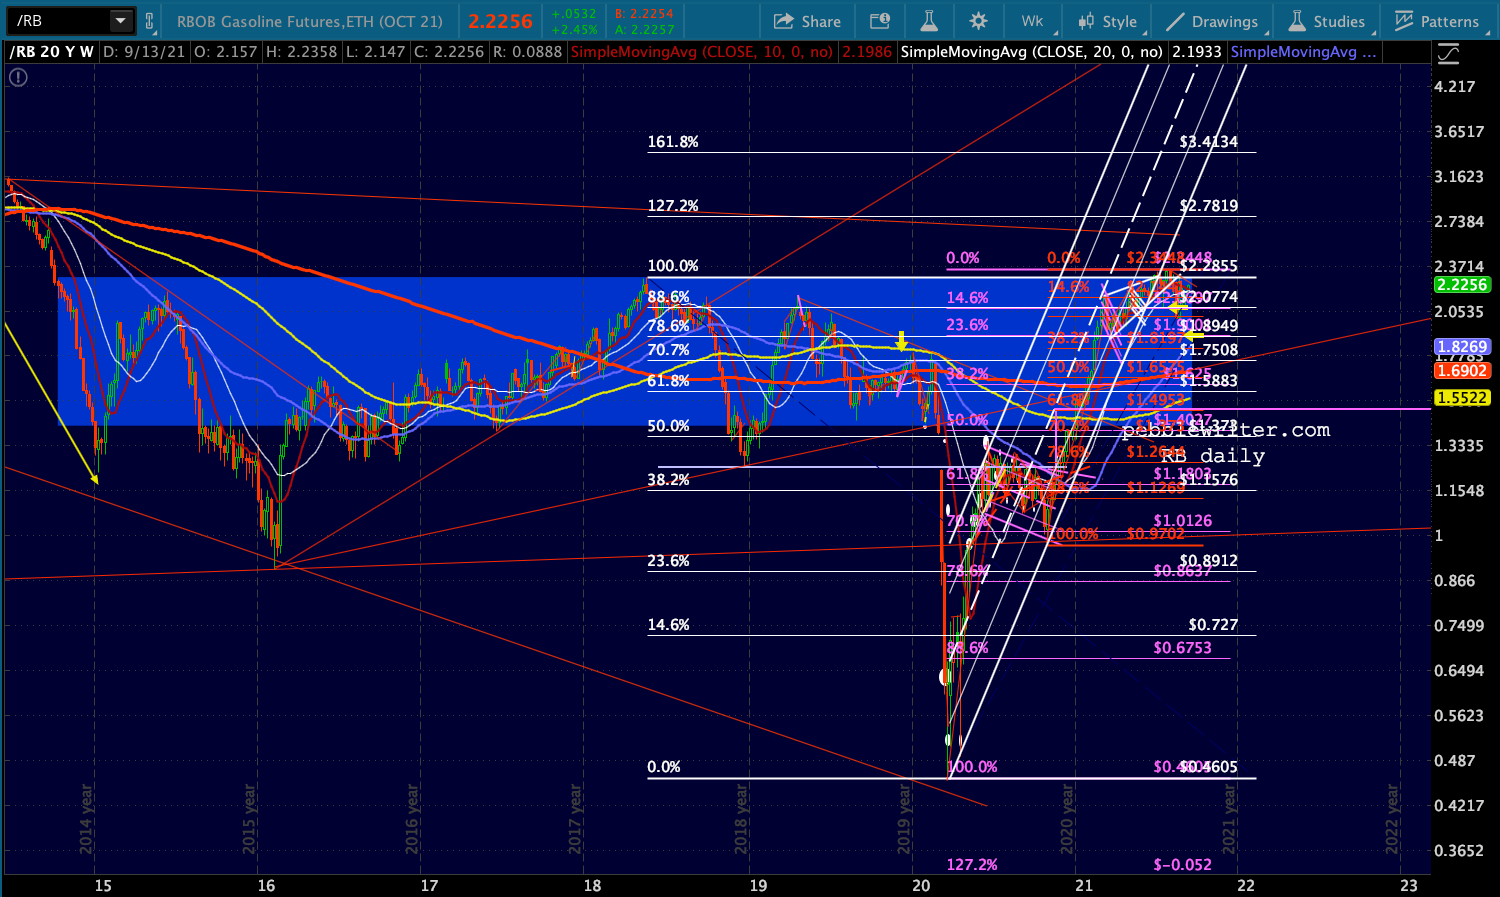Viewport: 1500px width, 897px height.
Task: Click the price axis scale curve icon
Action: (x=1447, y=53)
